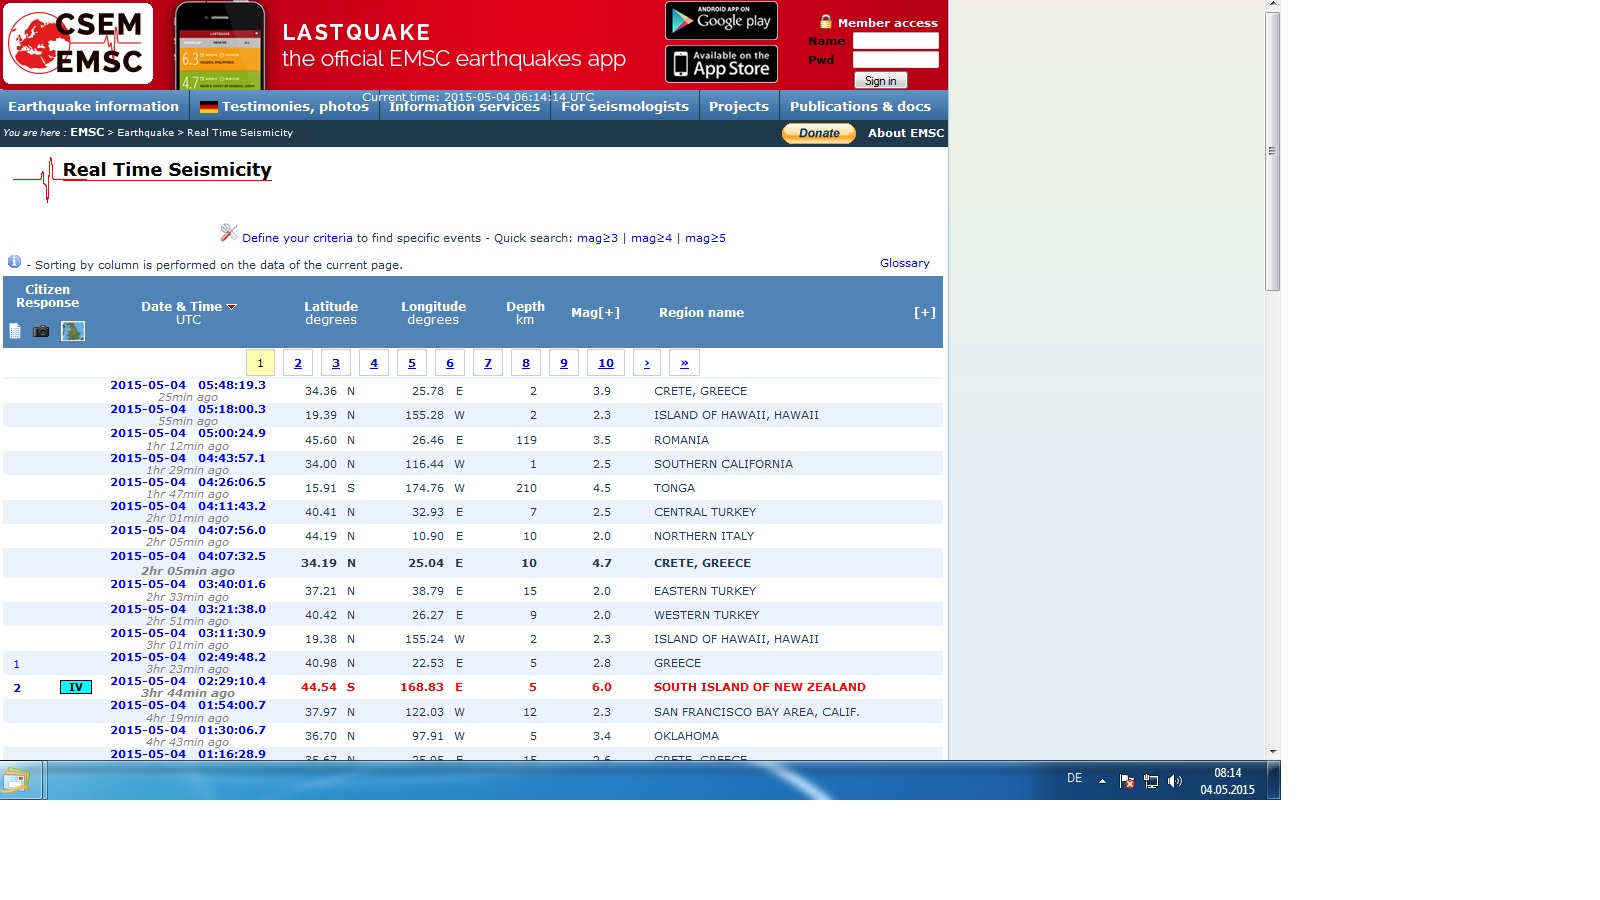Open Publications & docs menu
The height and width of the screenshot is (900, 1600).
pyautogui.click(x=860, y=106)
